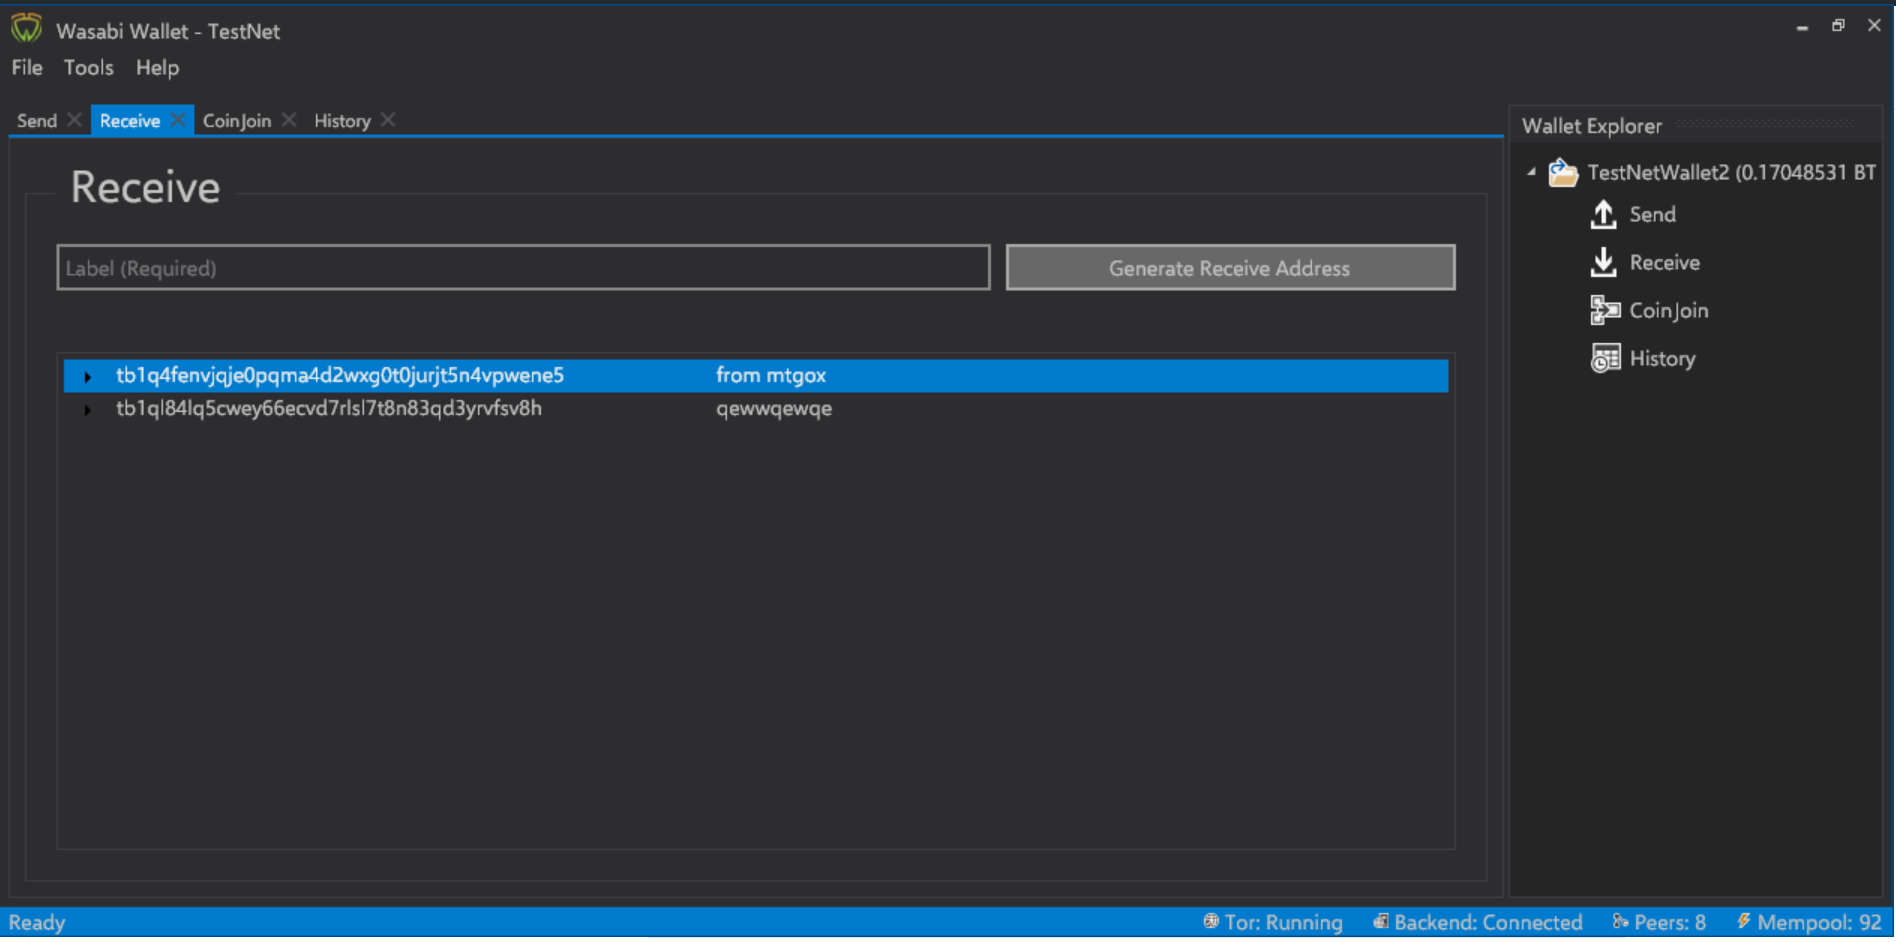The height and width of the screenshot is (942, 1896).
Task: Select address tb1ql84lq5cwey66ecvd7rlsl7t8n83qd3yrvfsv8h
Action: point(329,408)
